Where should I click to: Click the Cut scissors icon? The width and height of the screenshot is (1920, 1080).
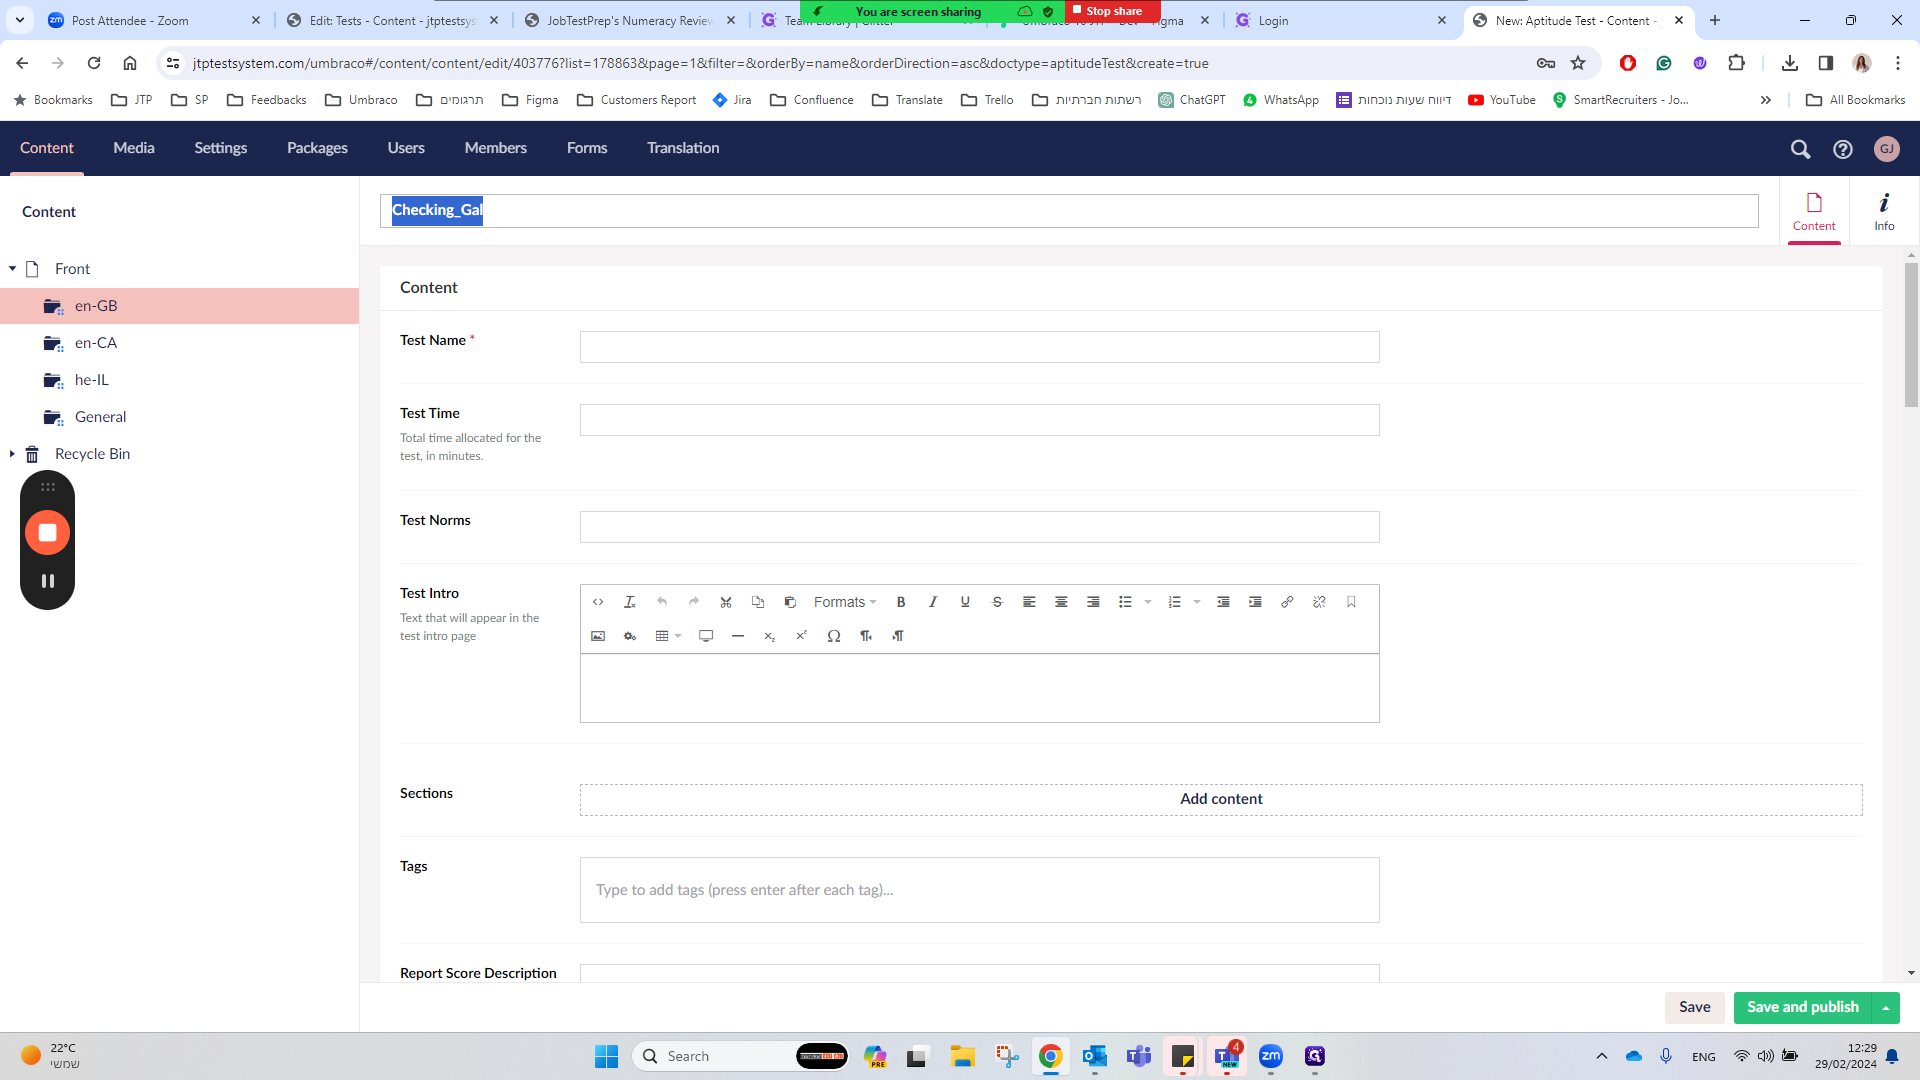726,602
